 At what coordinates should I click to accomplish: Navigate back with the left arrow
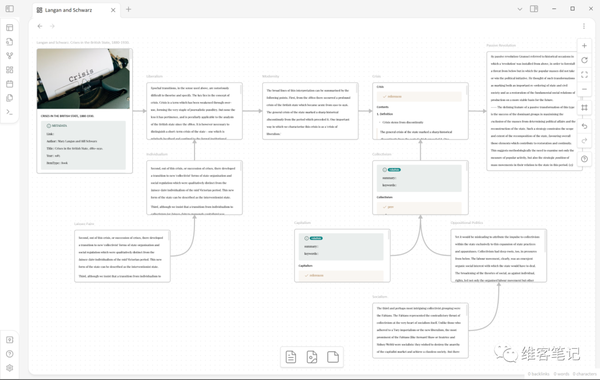40,26
